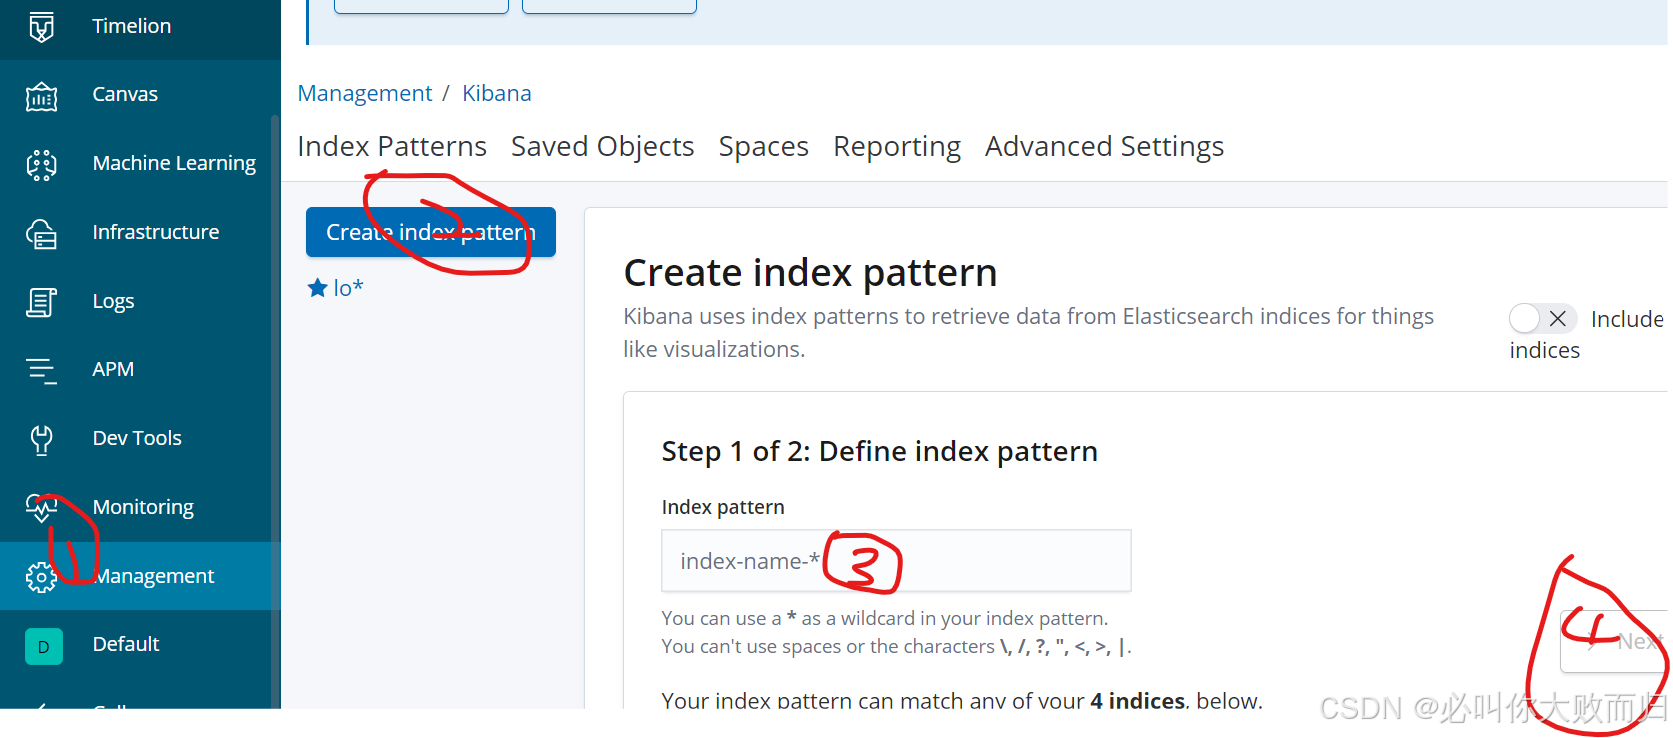Select APM label in sidebar
Screen dimensions: 1673x738
pyautogui.click(x=113, y=369)
